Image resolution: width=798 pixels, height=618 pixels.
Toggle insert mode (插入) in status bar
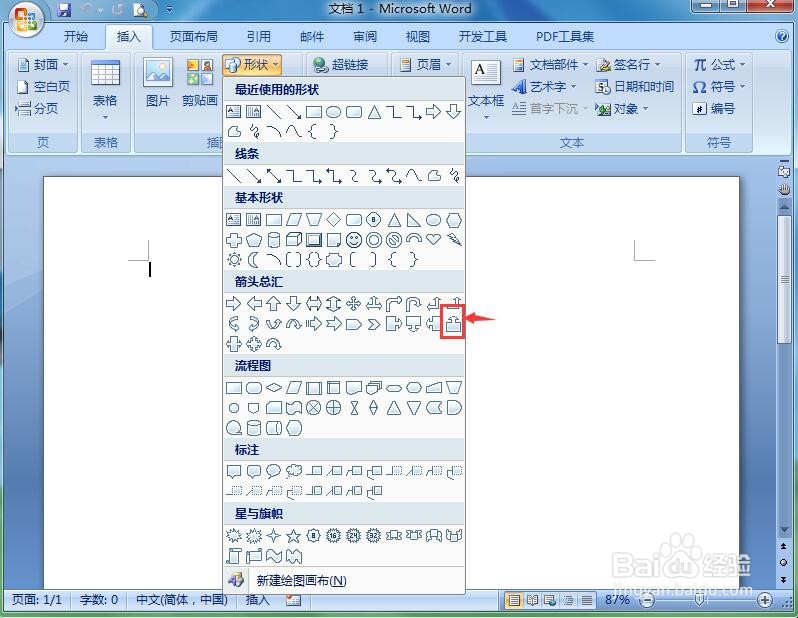[258, 600]
